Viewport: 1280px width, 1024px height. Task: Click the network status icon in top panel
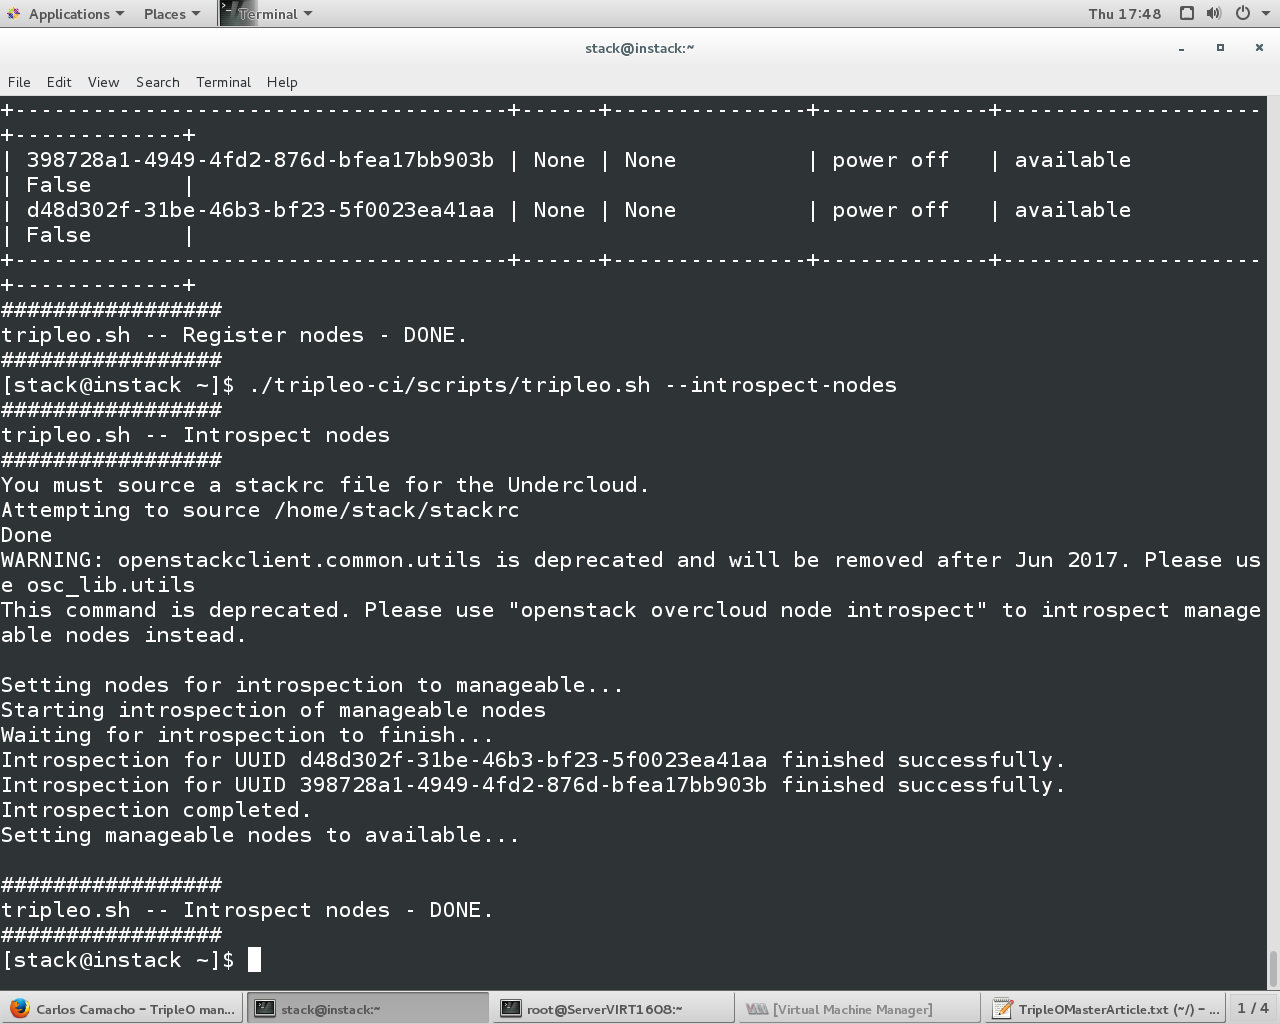[1186, 13]
